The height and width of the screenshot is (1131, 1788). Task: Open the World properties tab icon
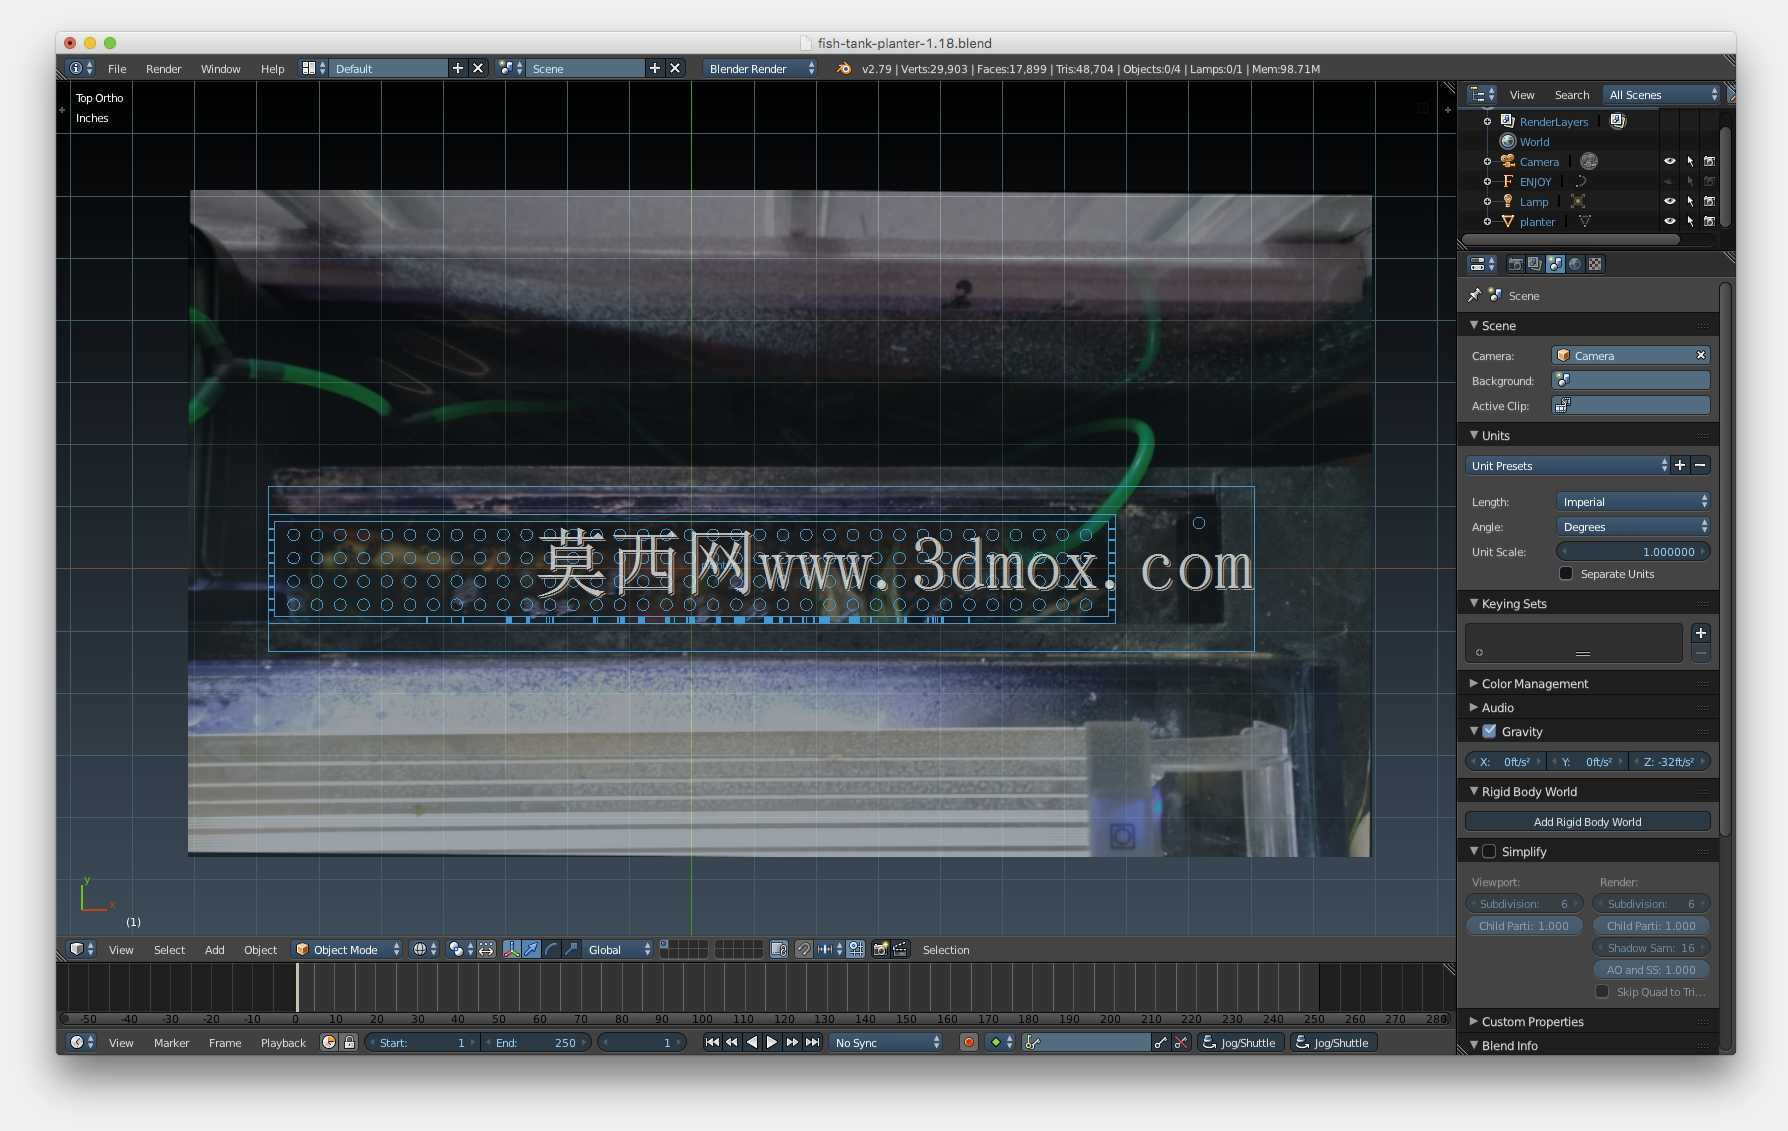click(x=1575, y=264)
